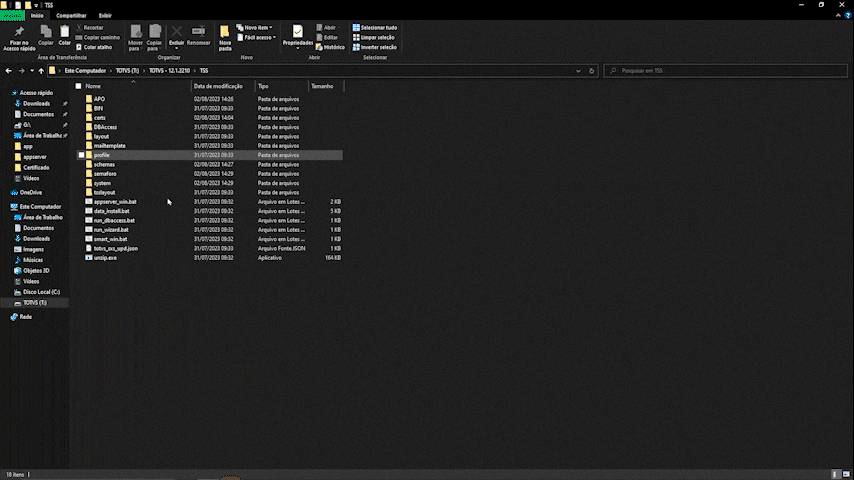The height and width of the screenshot is (480, 854).
Task: Open the Novo item dropdown
Action: [254, 28]
